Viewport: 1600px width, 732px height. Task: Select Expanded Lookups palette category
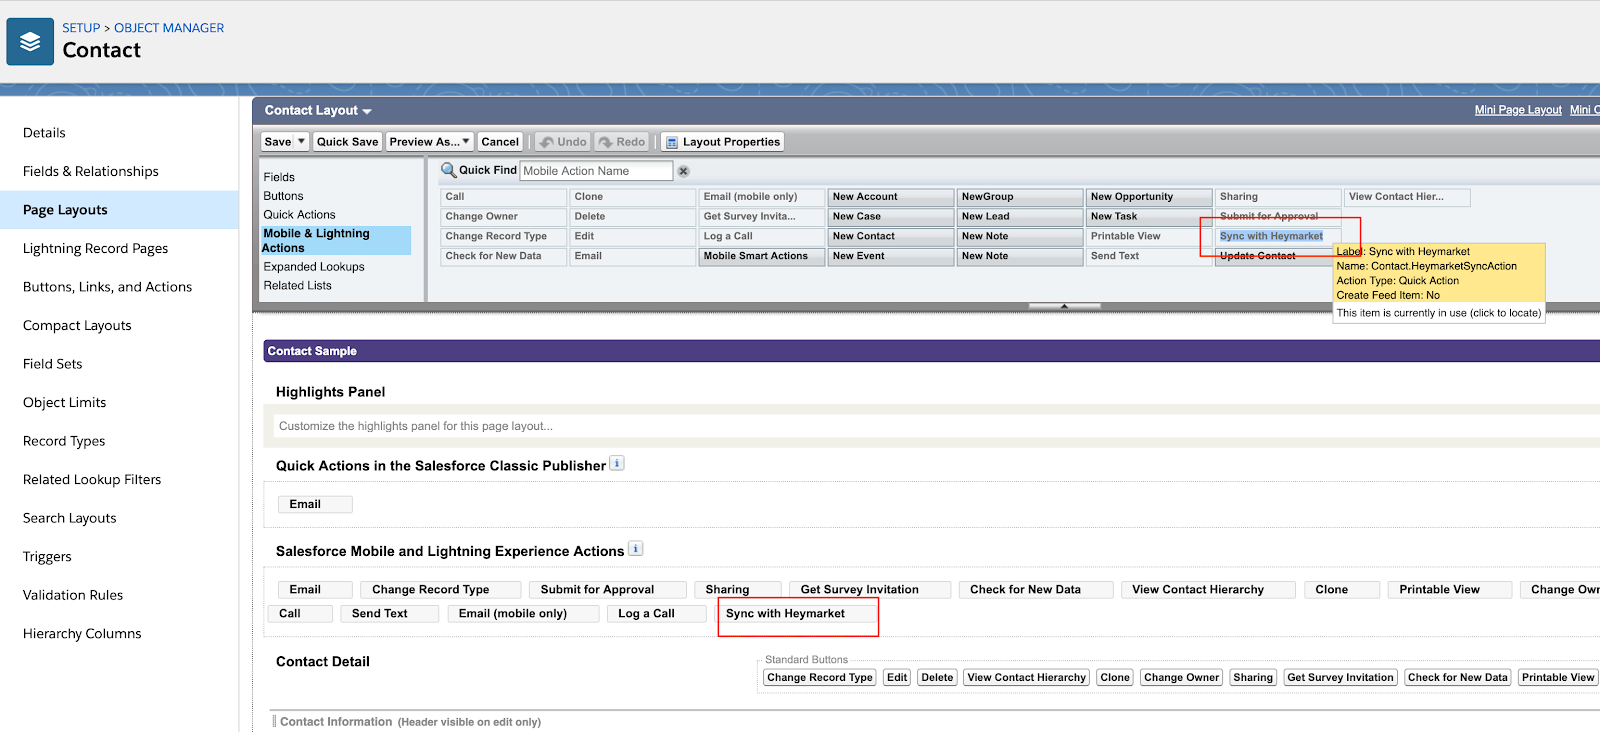point(314,267)
